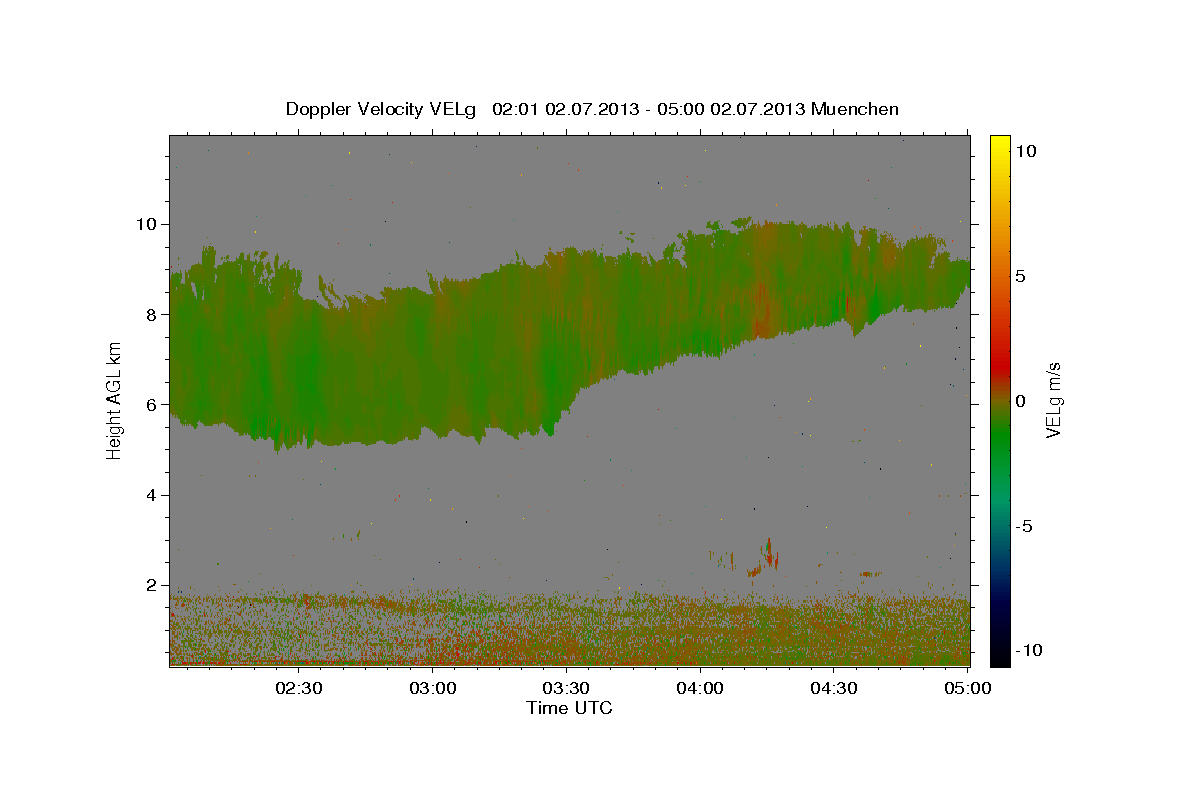The width and height of the screenshot is (1200, 800).
Task: Pick the yellow top of the velocity colorbar
Action: pyautogui.click(x=1000, y=145)
